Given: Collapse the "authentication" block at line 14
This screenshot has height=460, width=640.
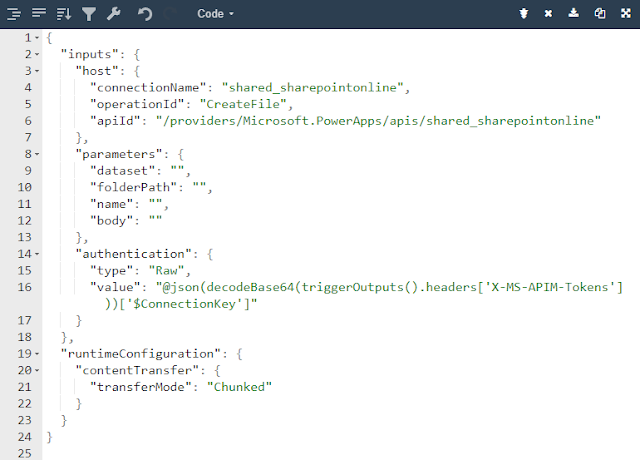Looking at the screenshot, I should [x=37, y=254].
